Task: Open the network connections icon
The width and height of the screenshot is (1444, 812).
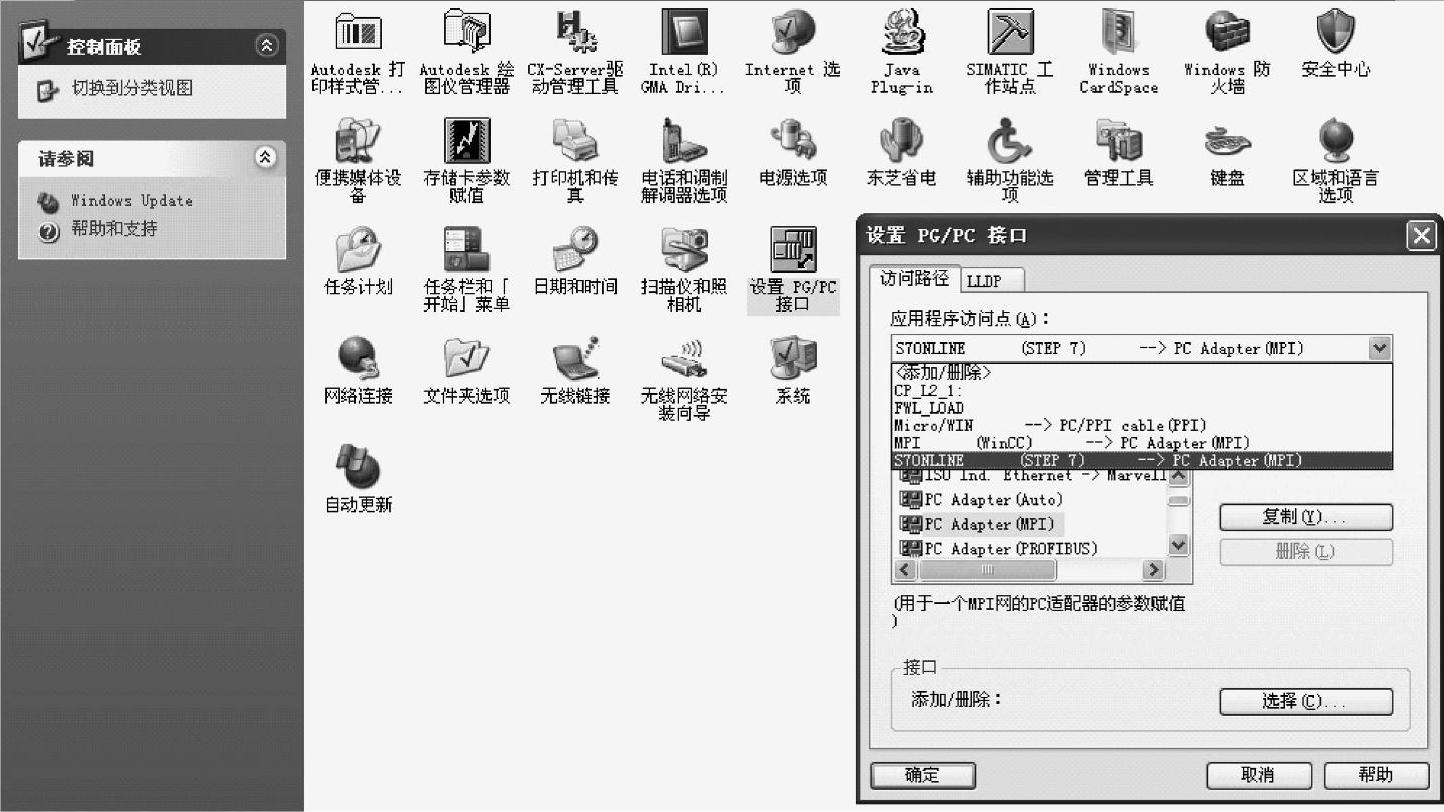Action: point(358,359)
